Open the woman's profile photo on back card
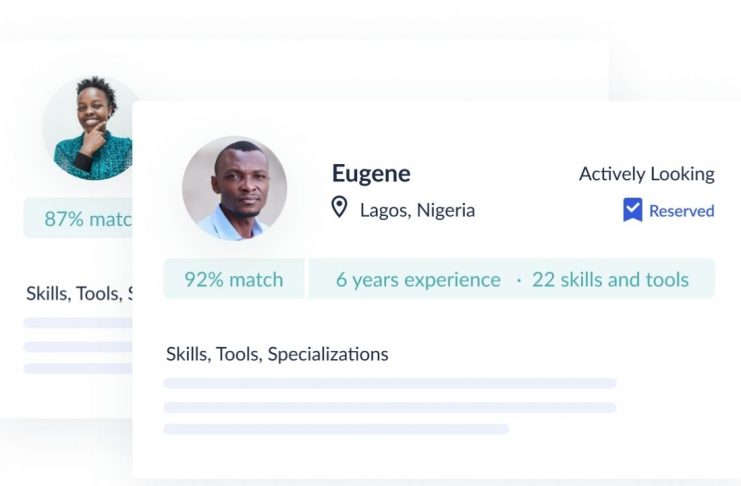Viewport: 741px width, 486px height. [90, 128]
